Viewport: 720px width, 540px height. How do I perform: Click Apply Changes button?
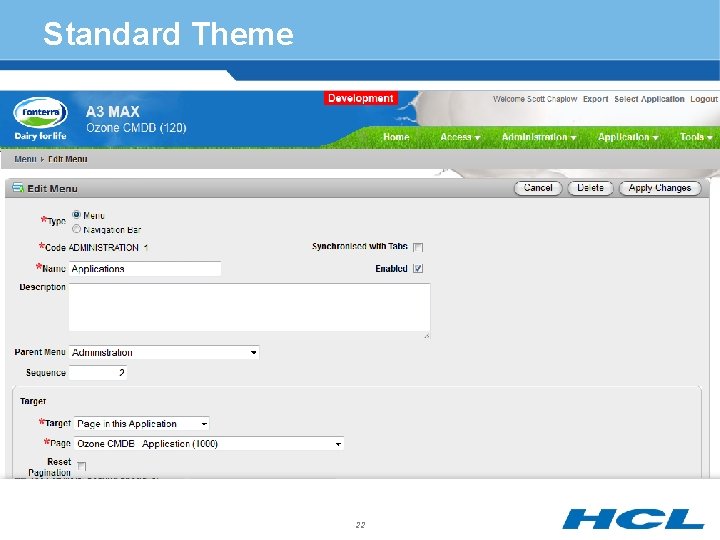pyautogui.click(x=660, y=188)
